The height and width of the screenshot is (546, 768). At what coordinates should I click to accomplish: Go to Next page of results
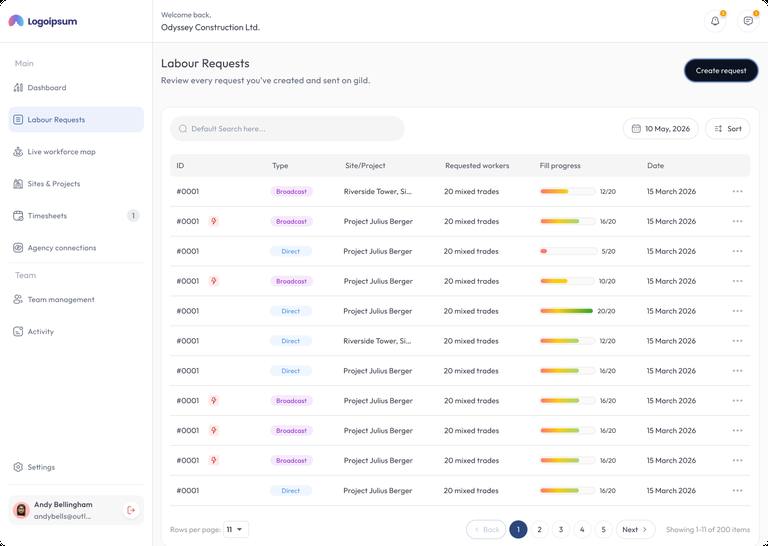click(635, 529)
